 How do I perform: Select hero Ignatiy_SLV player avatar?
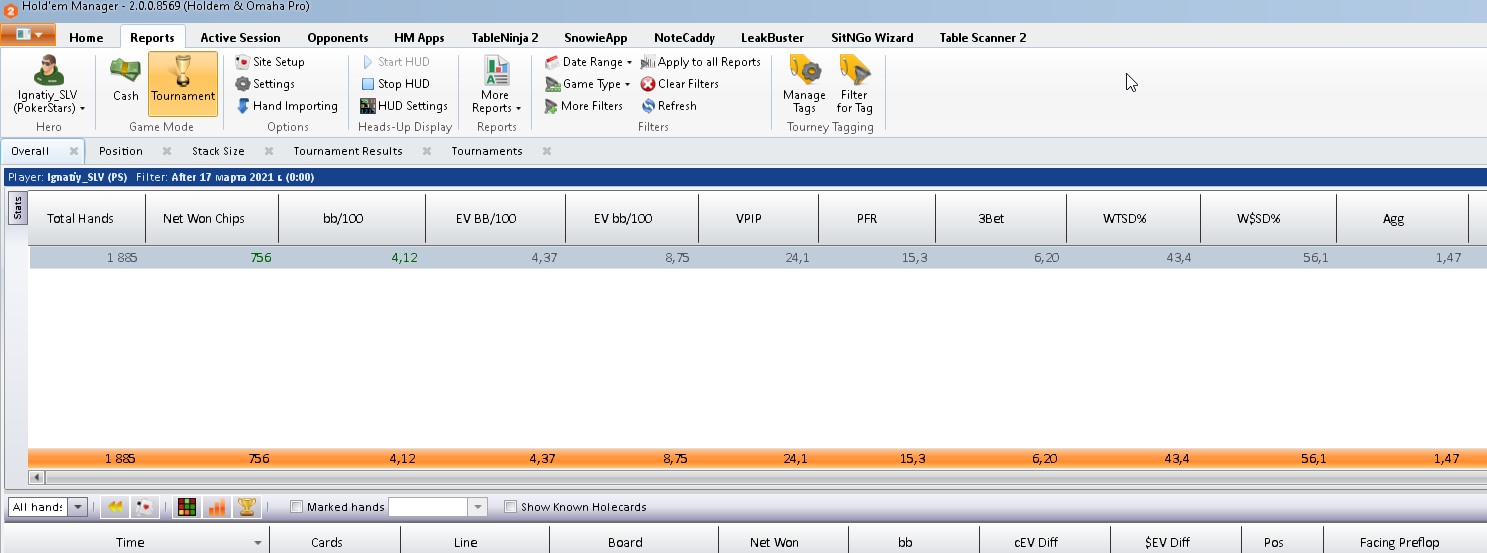click(x=49, y=70)
